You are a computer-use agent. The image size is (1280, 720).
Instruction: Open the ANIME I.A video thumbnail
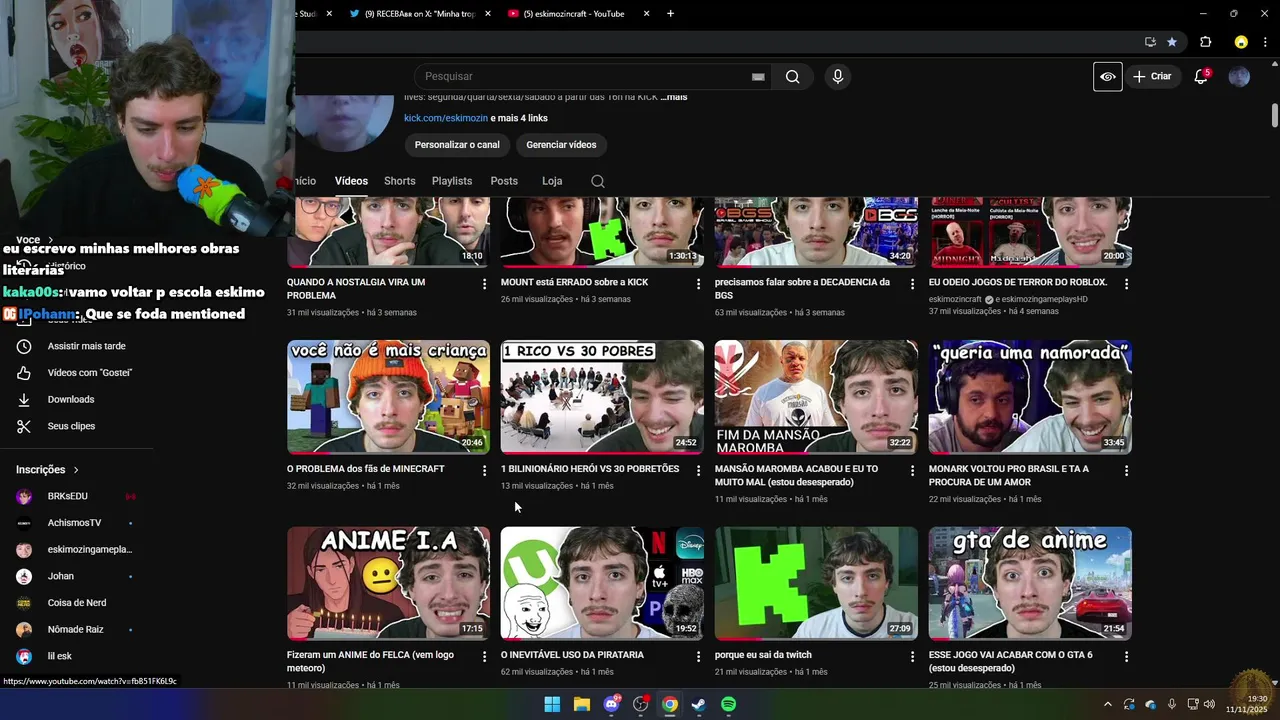[x=388, y=583]
